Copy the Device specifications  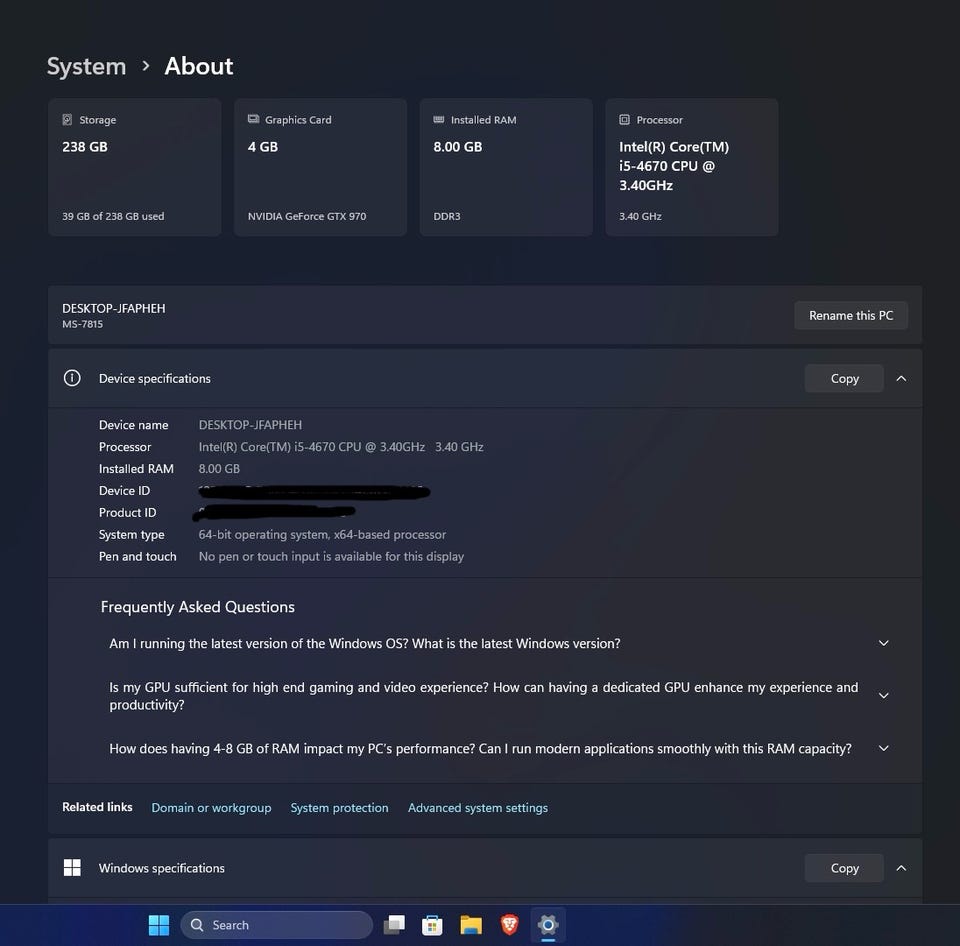[844, 378]
